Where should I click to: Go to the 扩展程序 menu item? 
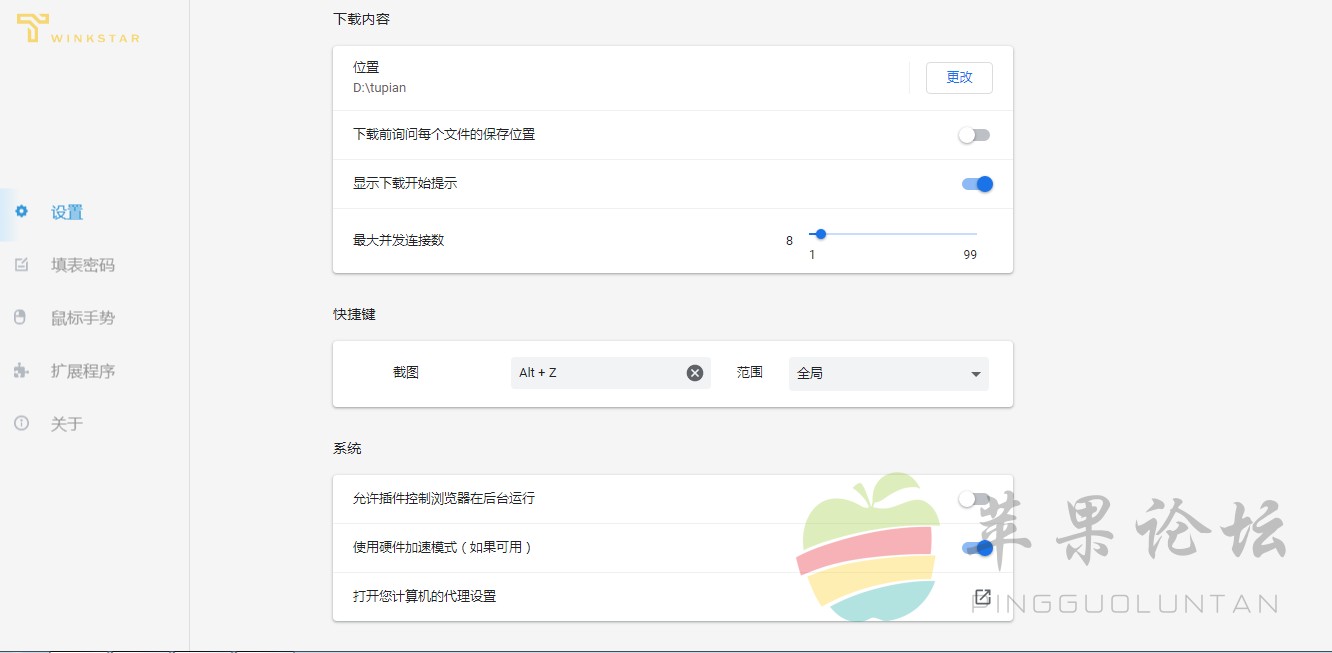click(x=83, y=371)
